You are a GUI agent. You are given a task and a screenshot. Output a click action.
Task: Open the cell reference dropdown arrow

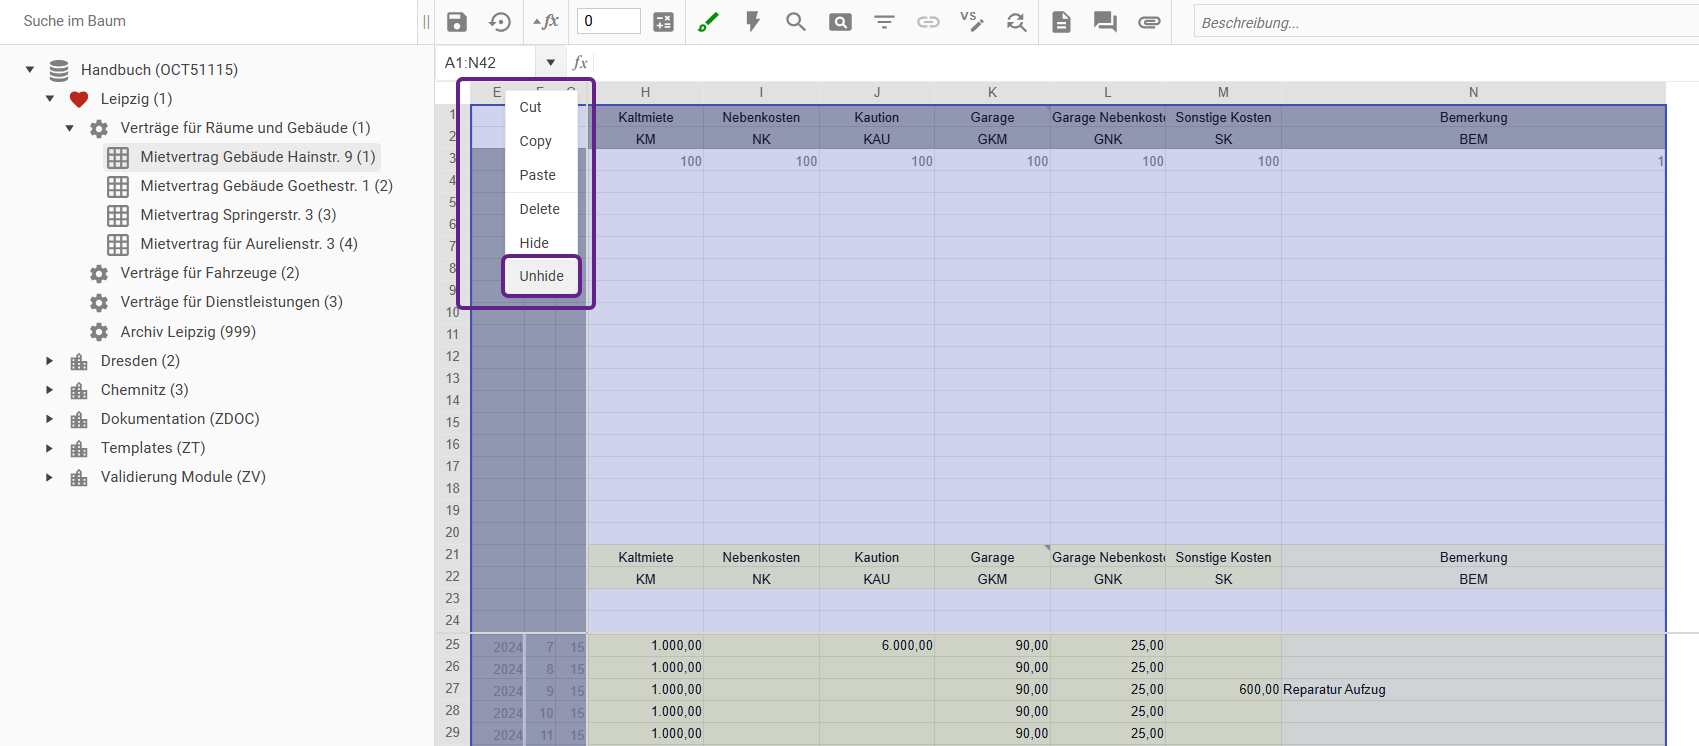[550, 63]
